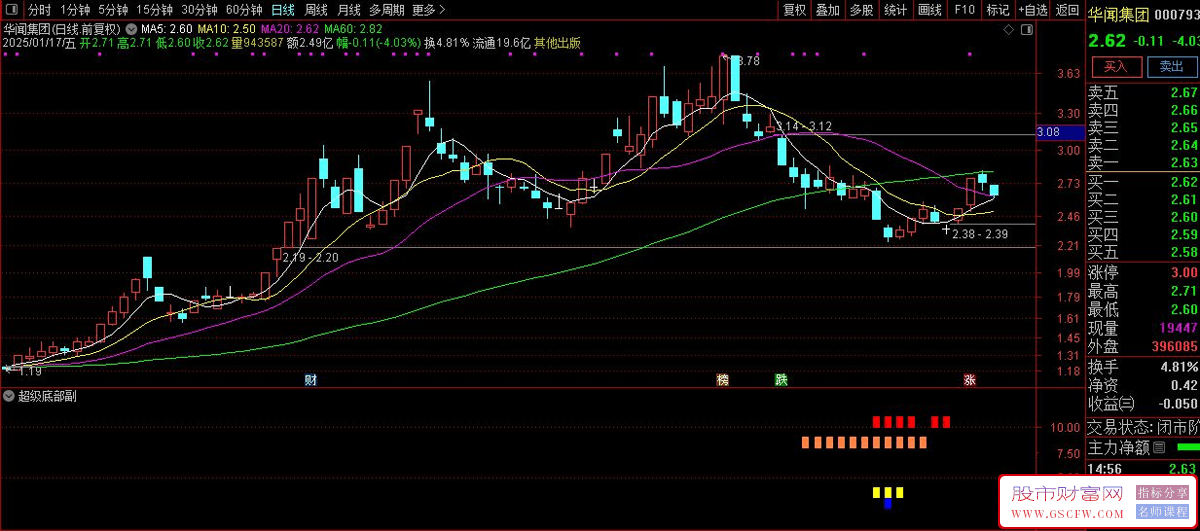The width and height of the screenshot is (1200, 531).
Task: Switch to 日线 daily chart
Action: tap(284, 10)
